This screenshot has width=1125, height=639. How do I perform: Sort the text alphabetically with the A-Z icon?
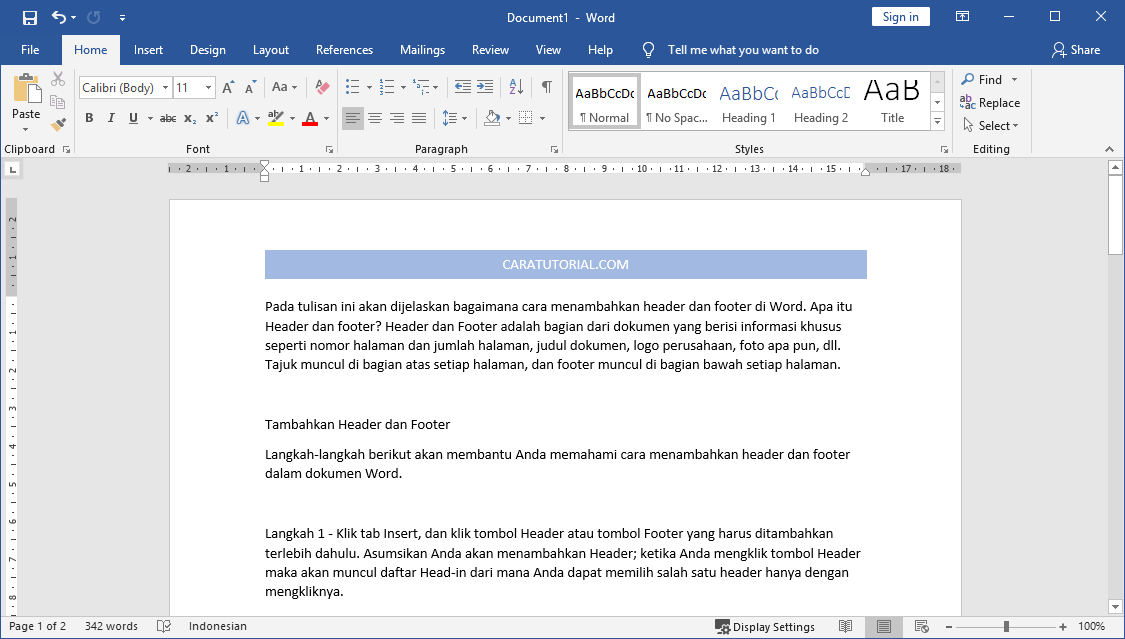coord(516,87)
